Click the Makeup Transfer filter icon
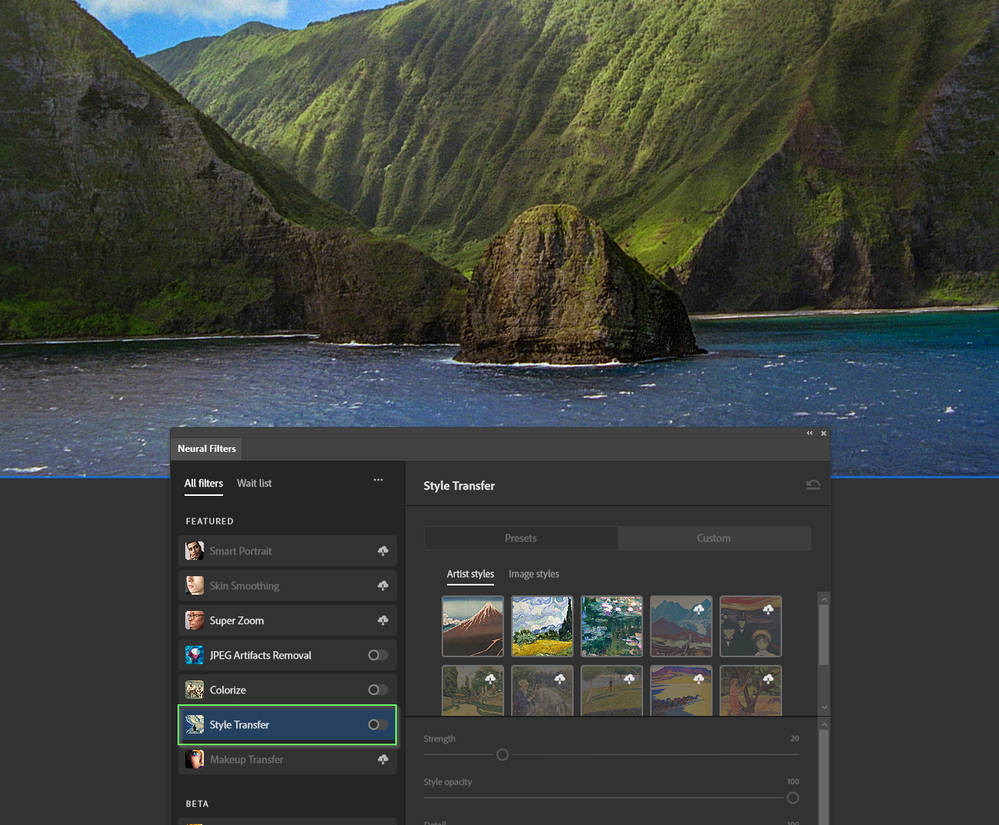Screen dimensions: 999x825 tap(194, 759)
